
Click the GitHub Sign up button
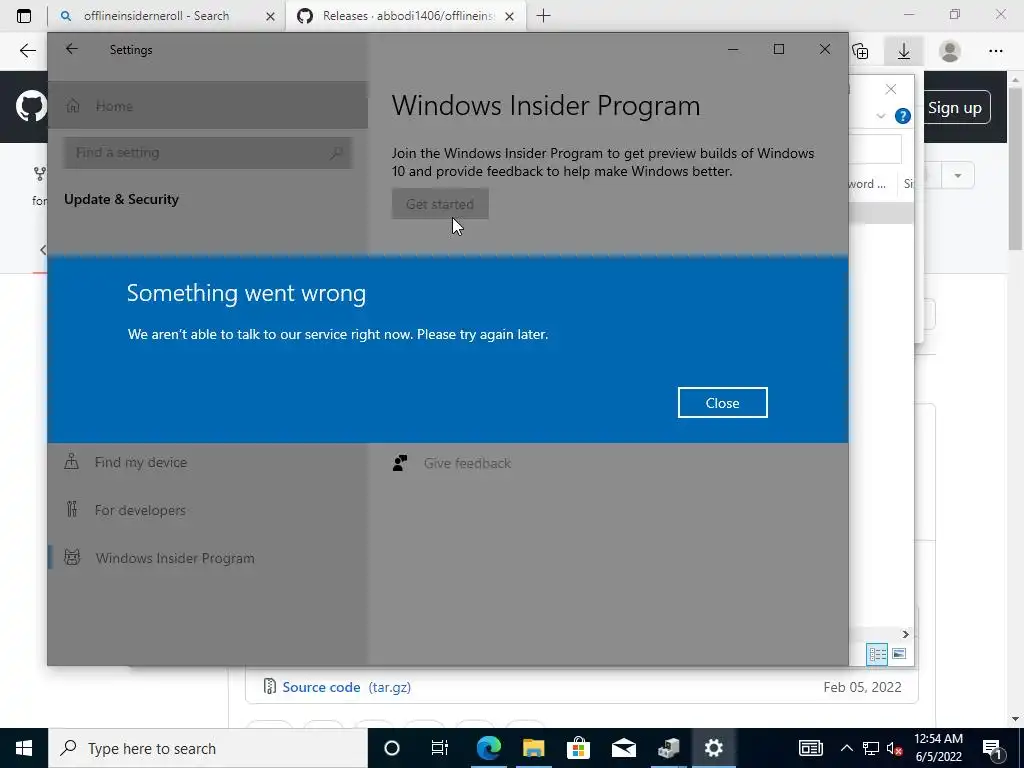pos(955,108)
